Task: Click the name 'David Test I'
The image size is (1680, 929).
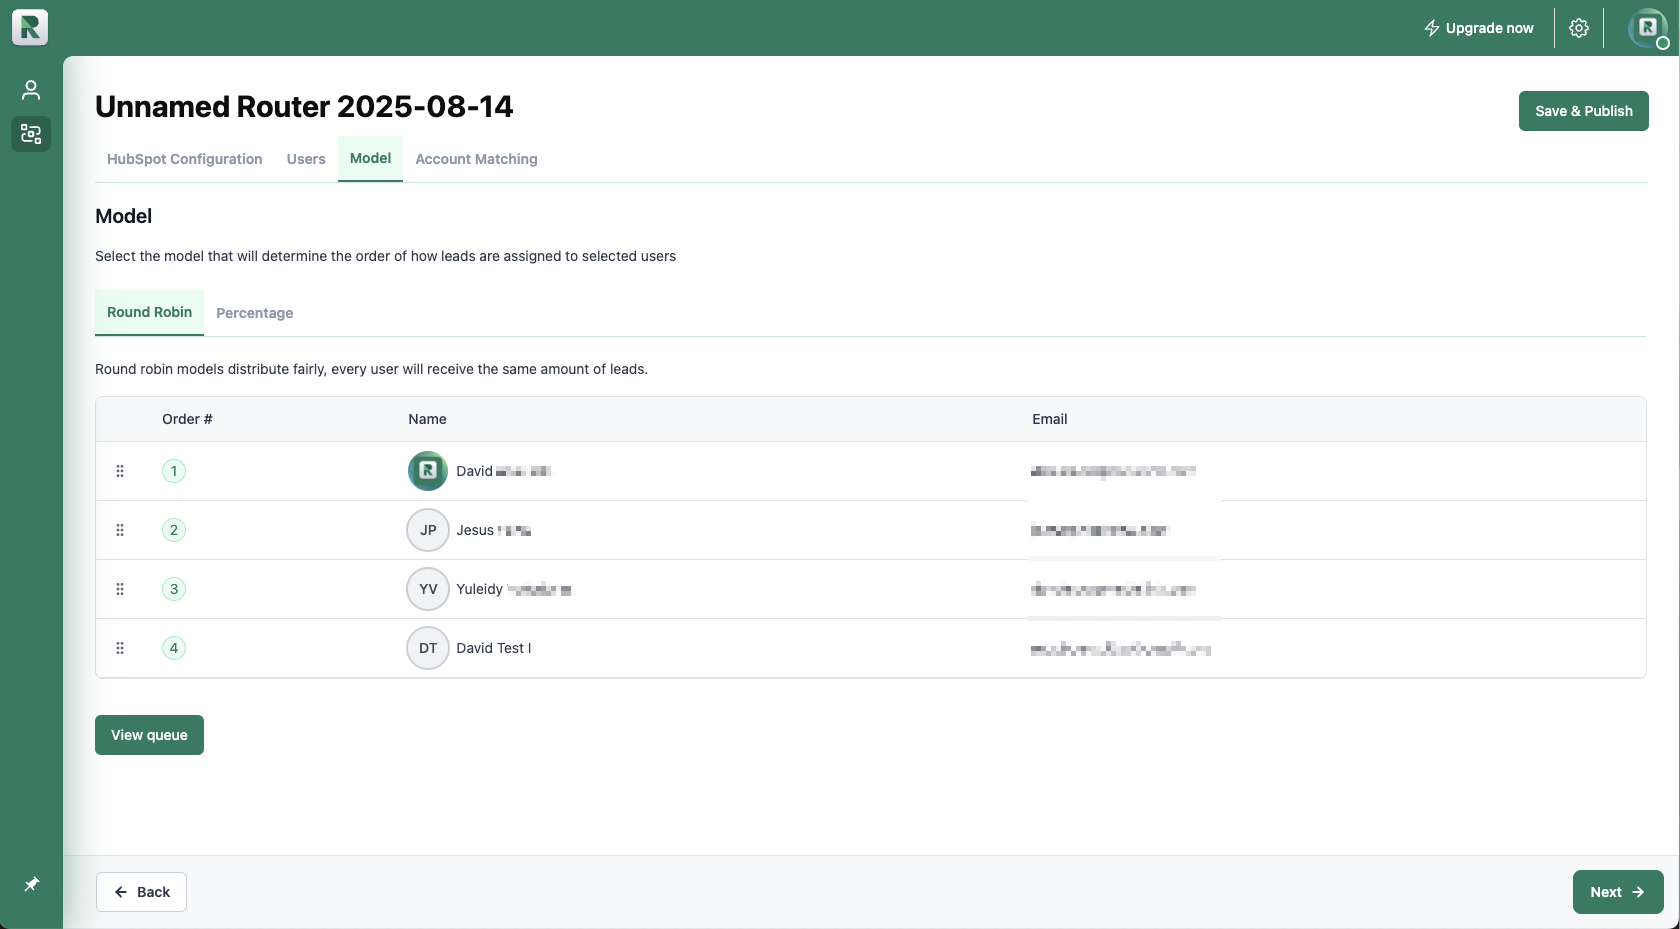Action: [494, 648]
